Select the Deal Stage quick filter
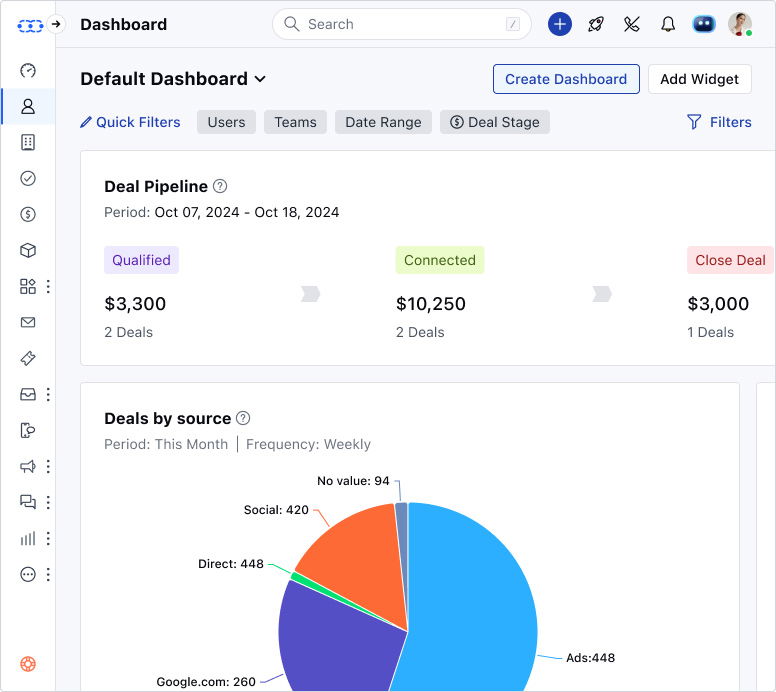Screen dimensions: 776x692 click(495, 122)
